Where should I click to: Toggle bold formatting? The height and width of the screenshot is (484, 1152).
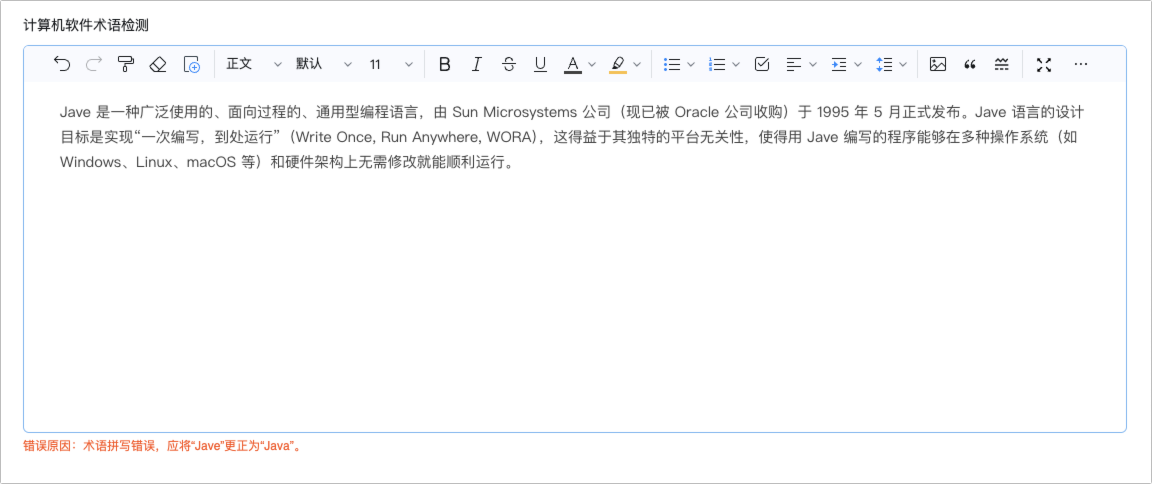(444, 64)
